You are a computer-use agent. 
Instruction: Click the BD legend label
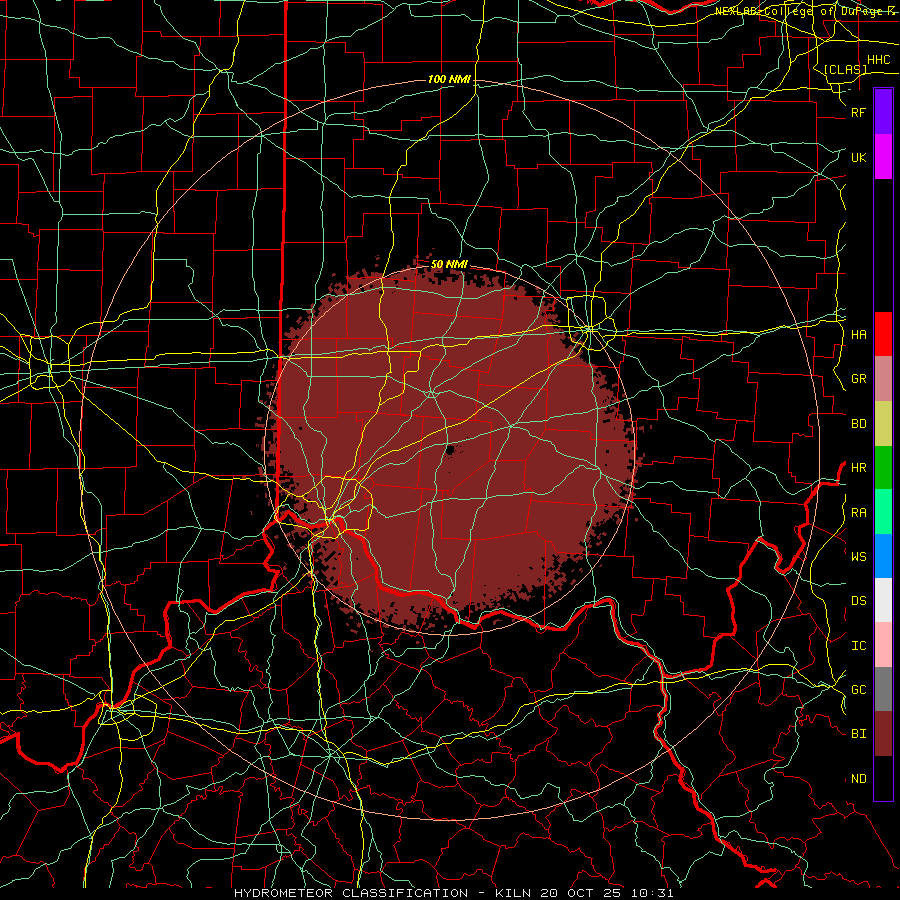click(859, 424)
